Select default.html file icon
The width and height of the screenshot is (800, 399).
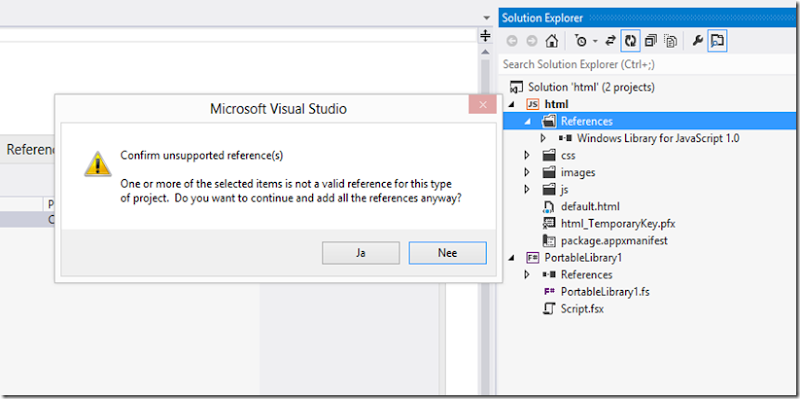click(x=549, y=207)
